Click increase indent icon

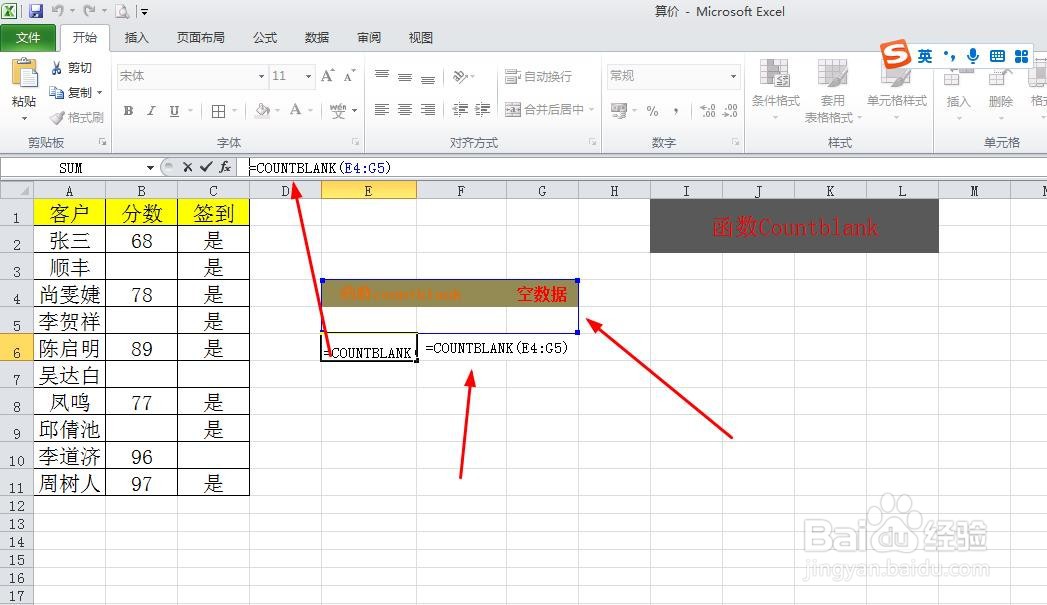[x=483, y=110]
